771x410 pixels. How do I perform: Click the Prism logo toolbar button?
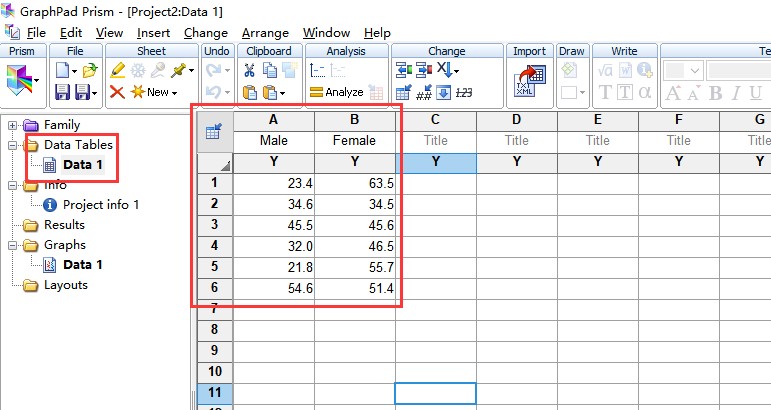(x=19, y=81)
